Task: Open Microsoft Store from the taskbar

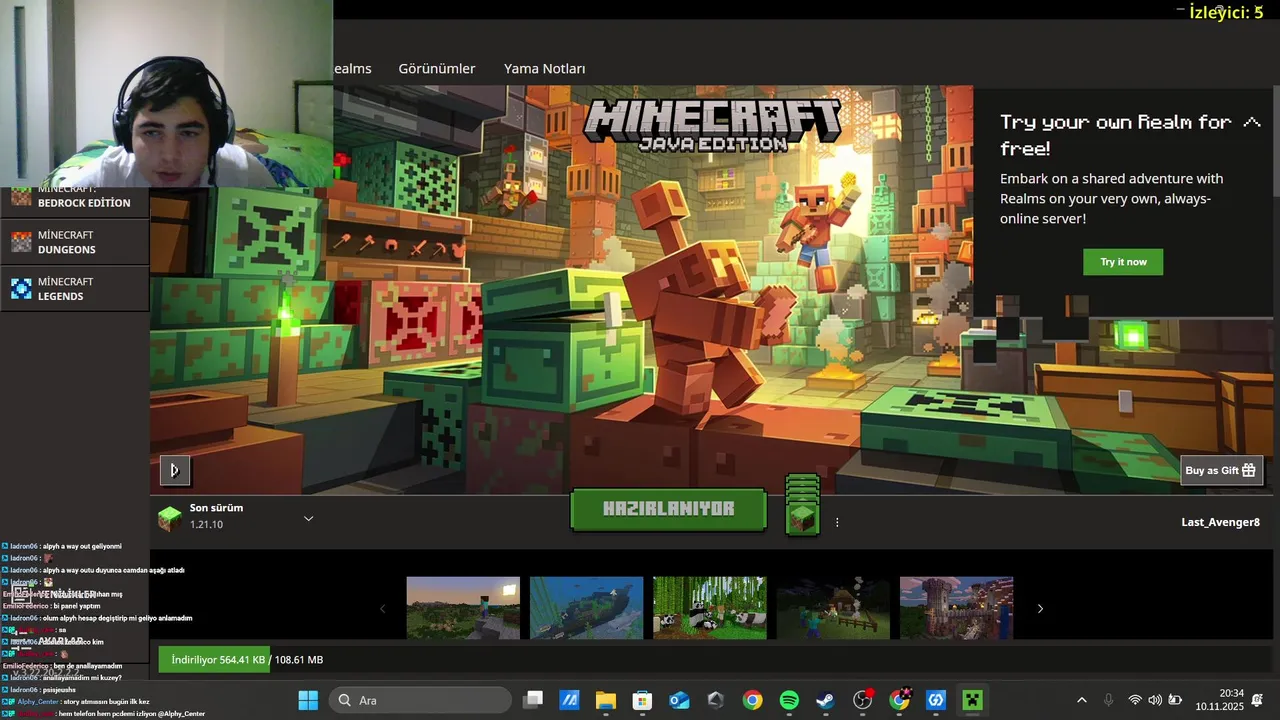Action: click(x=642, y=700)
